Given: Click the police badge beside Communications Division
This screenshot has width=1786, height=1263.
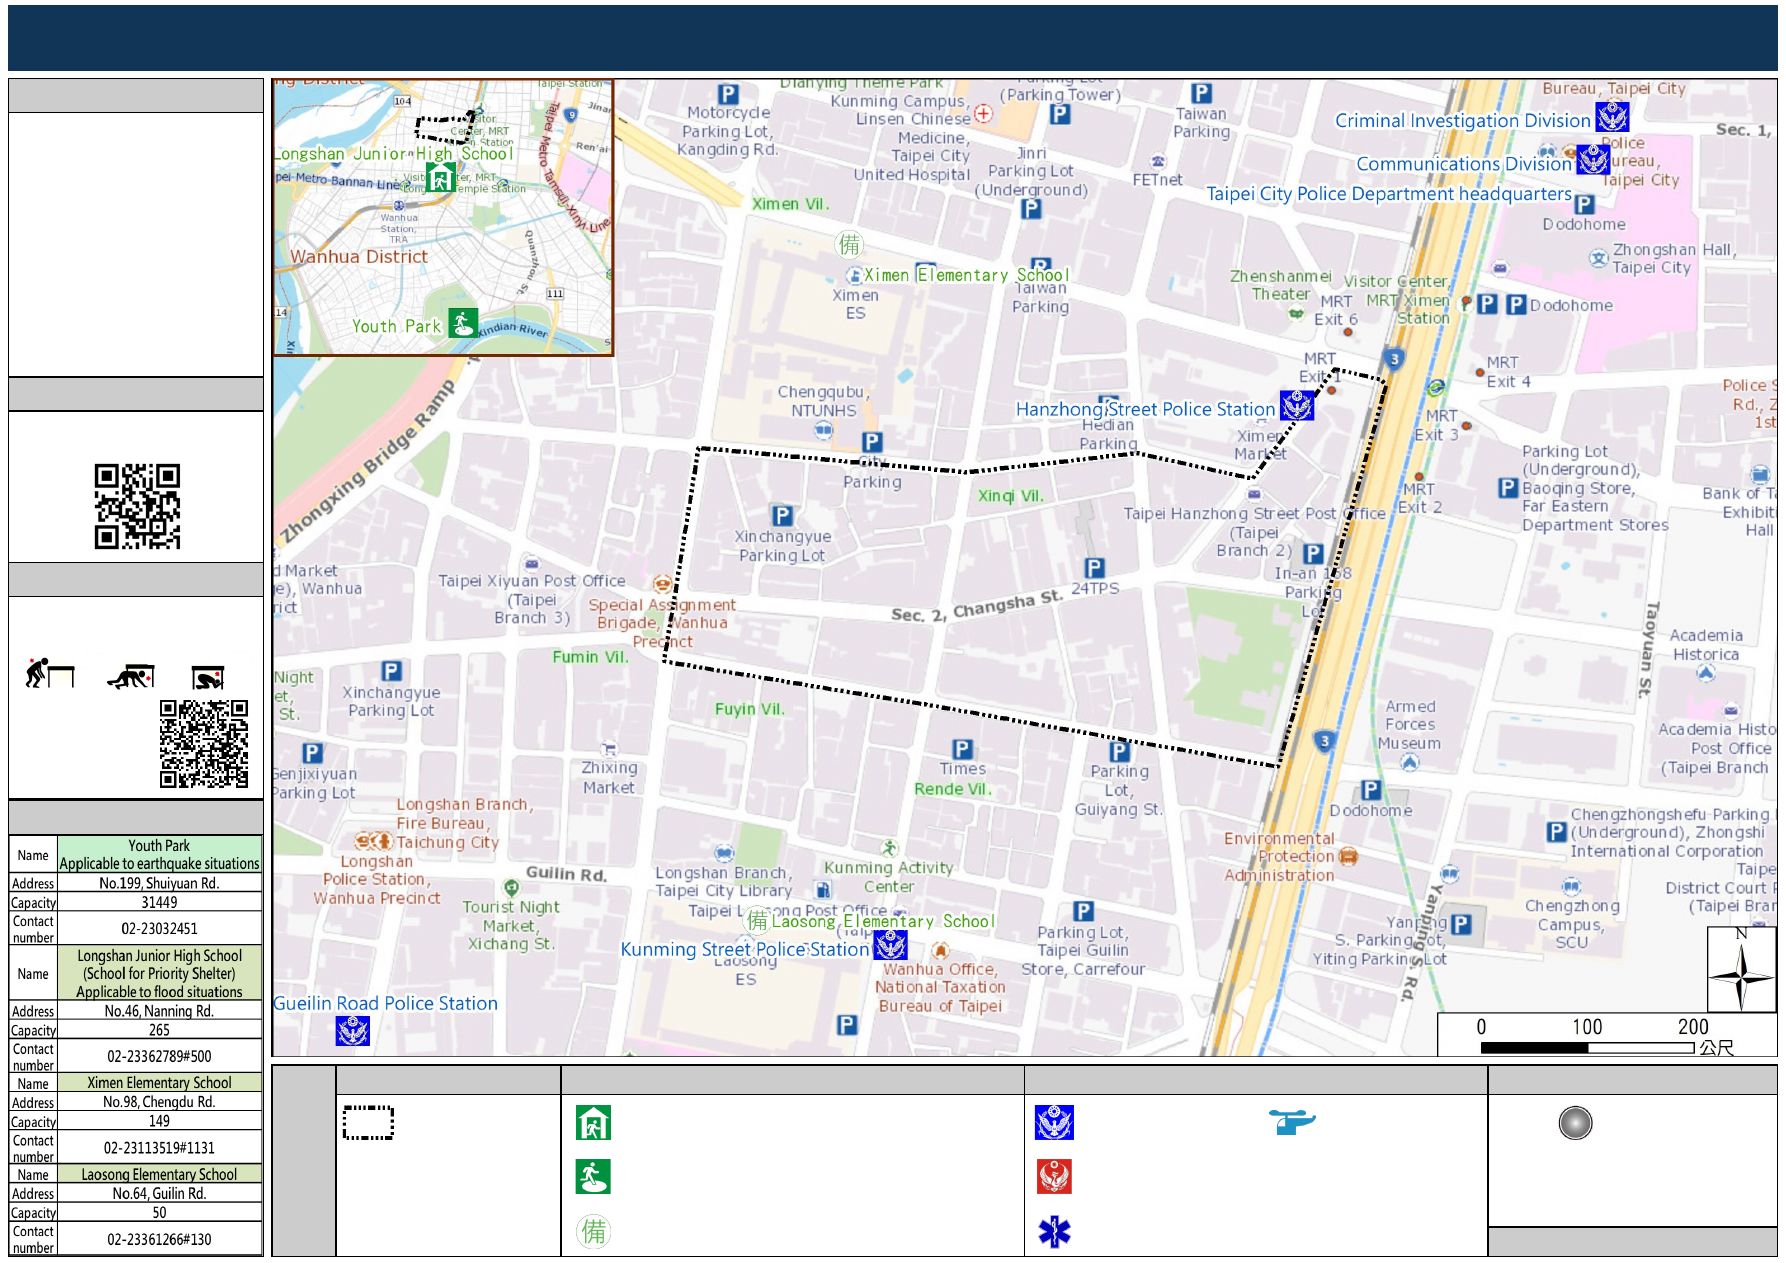Looking at the screenshot, I should [x=1592, y=160].
